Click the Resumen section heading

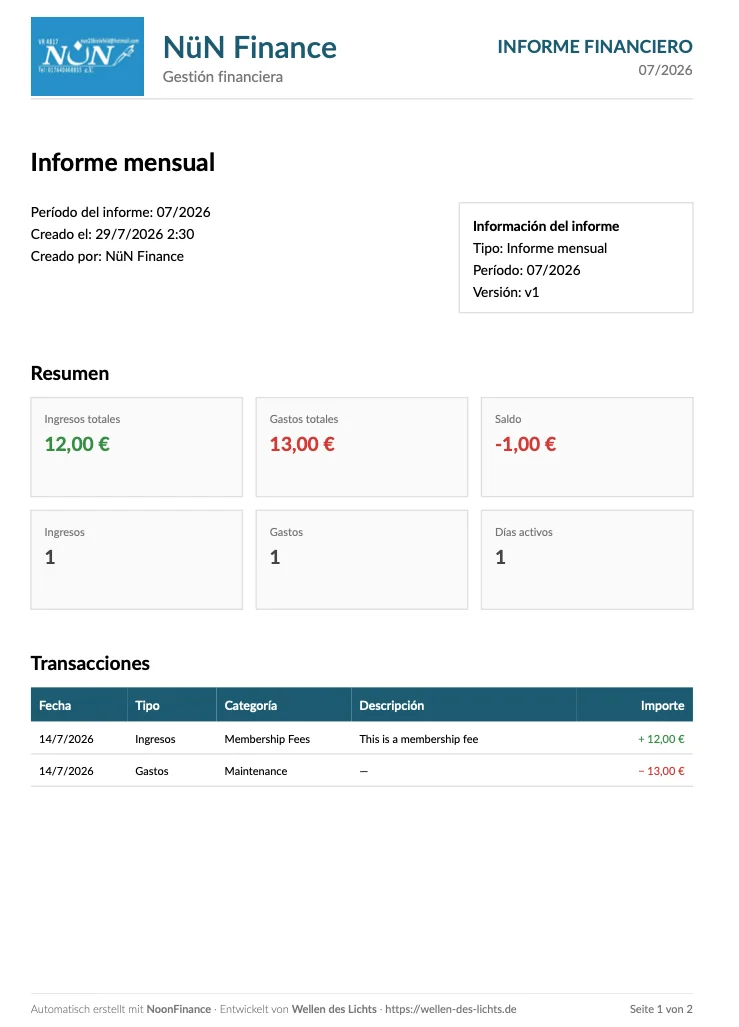tap(70, 373)
